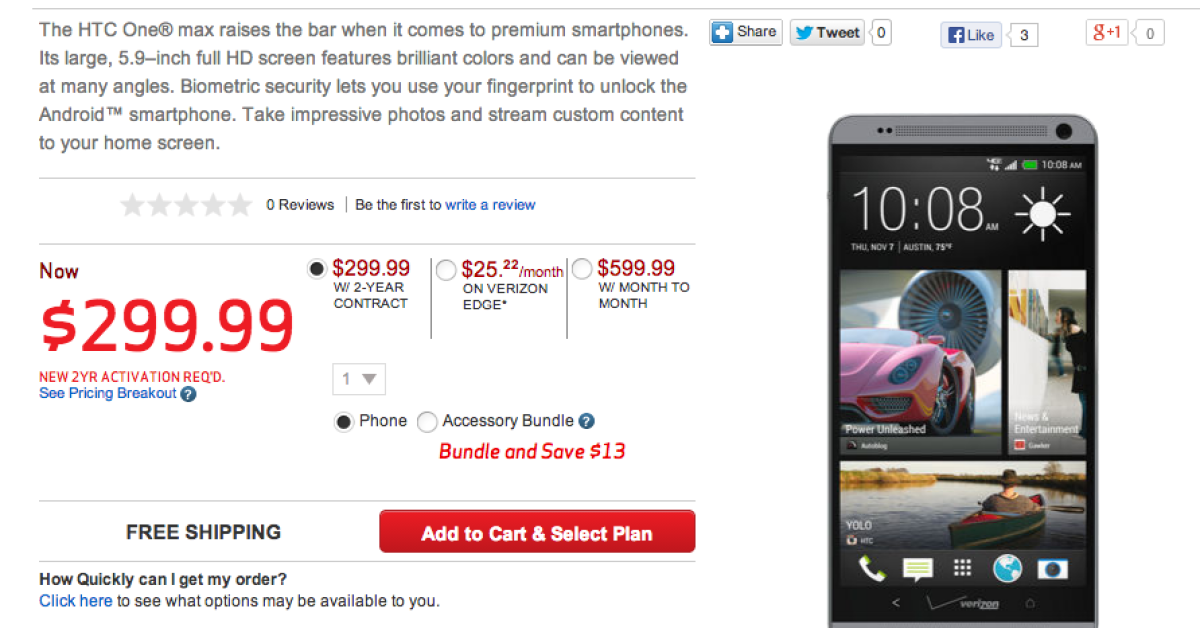Viewport: 1200px width, 628px height.
Task: Click the Google +1 button
Action: [1109, 33]
